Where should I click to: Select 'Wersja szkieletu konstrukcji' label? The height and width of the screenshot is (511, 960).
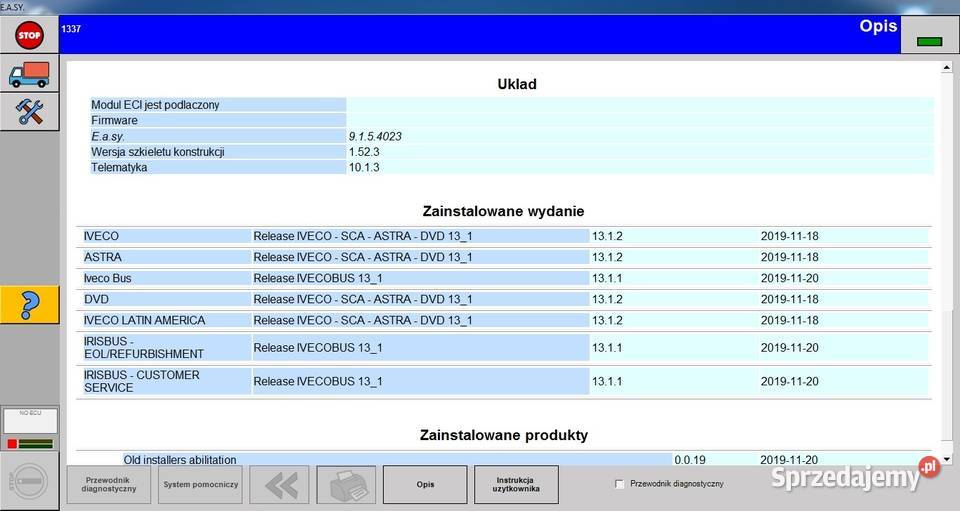(158, 152)
